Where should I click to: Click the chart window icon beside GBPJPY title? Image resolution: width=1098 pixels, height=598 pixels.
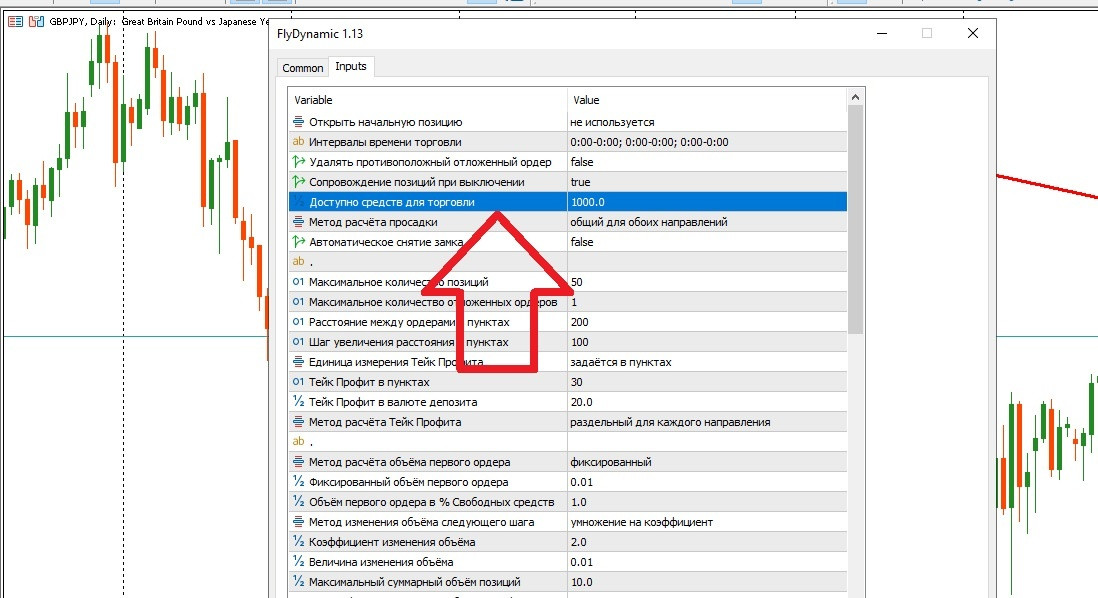pos(15,22)
